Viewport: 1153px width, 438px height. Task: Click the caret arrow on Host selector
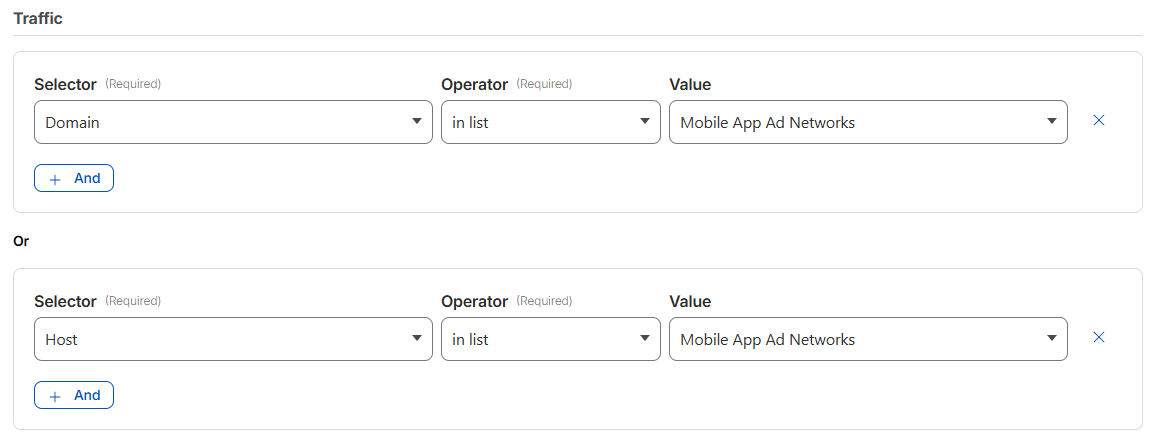[x=416, y=339]
